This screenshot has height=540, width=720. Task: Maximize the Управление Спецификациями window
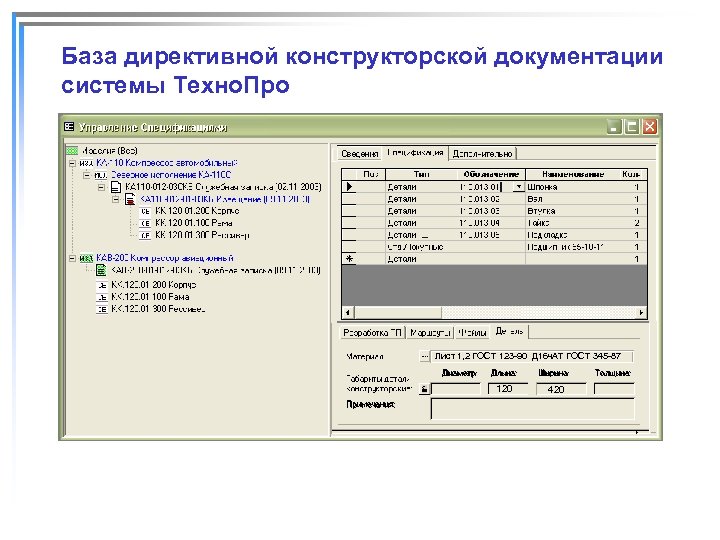click(632, 127)
